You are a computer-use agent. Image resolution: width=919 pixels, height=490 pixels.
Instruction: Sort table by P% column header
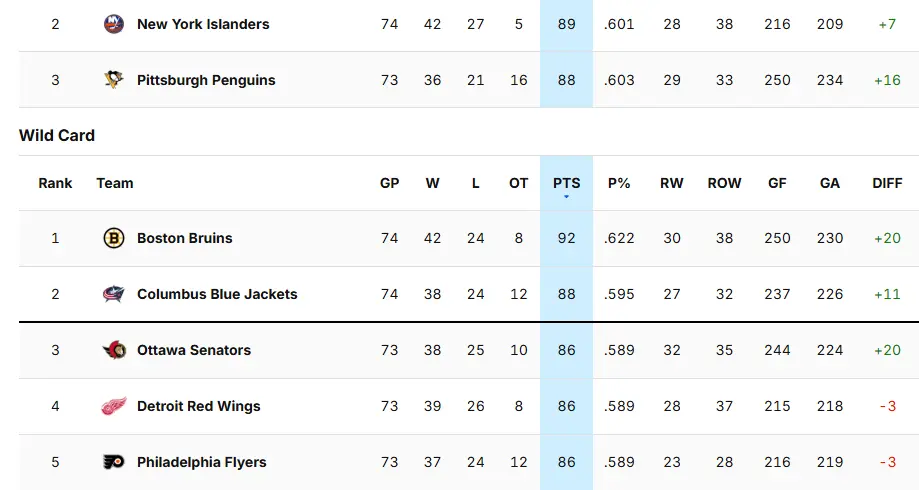(619, 183)
